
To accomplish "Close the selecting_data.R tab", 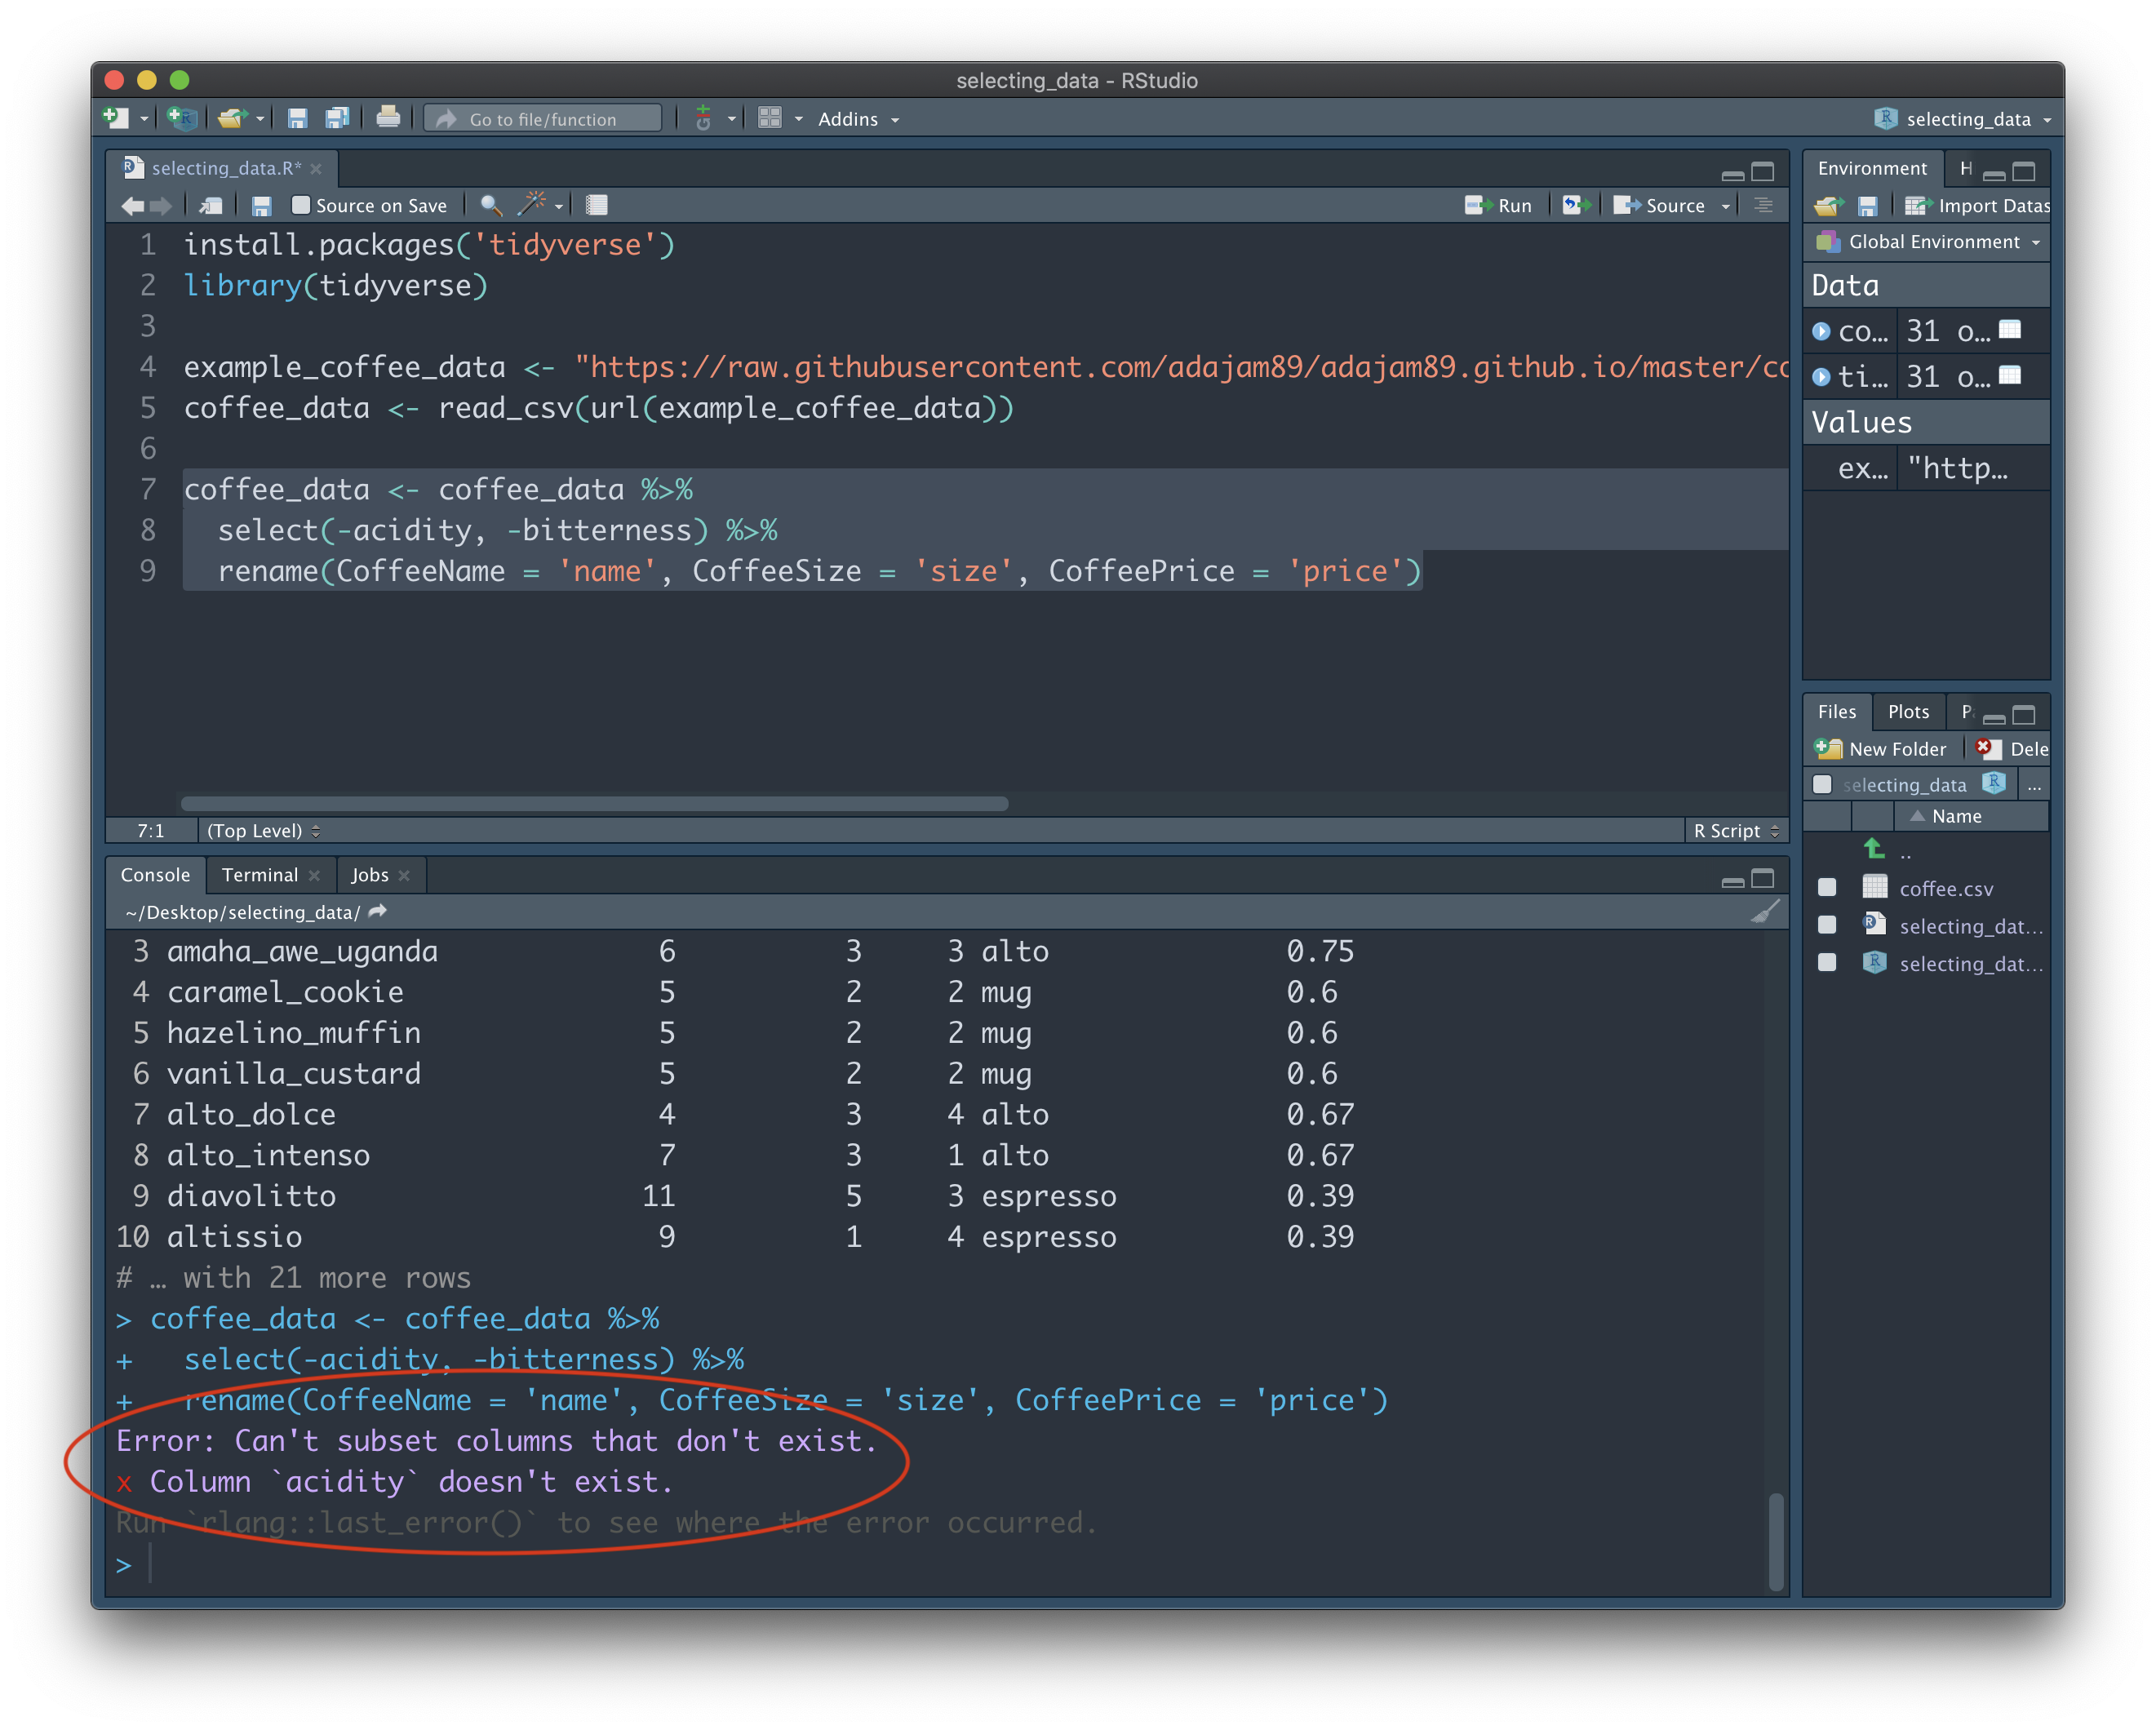I will [316, 168].
